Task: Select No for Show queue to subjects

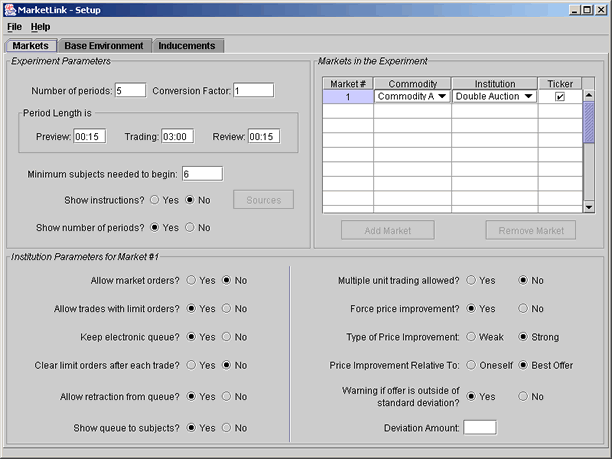Action: coord(226,428)
